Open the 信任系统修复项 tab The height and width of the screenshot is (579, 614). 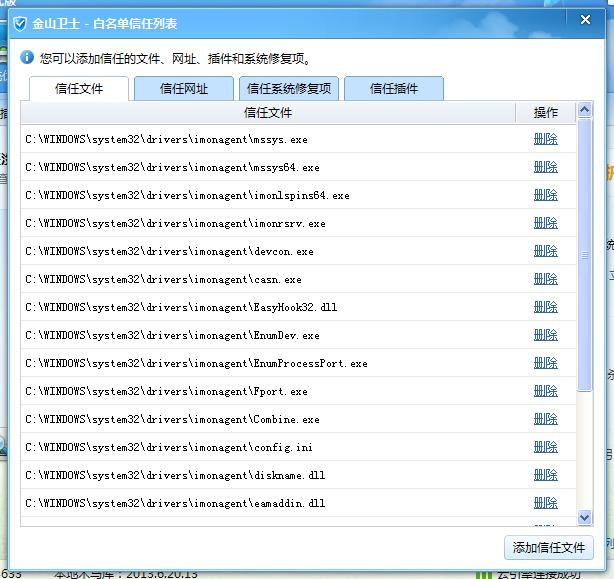pyautogui.click(x=289, y=88)
